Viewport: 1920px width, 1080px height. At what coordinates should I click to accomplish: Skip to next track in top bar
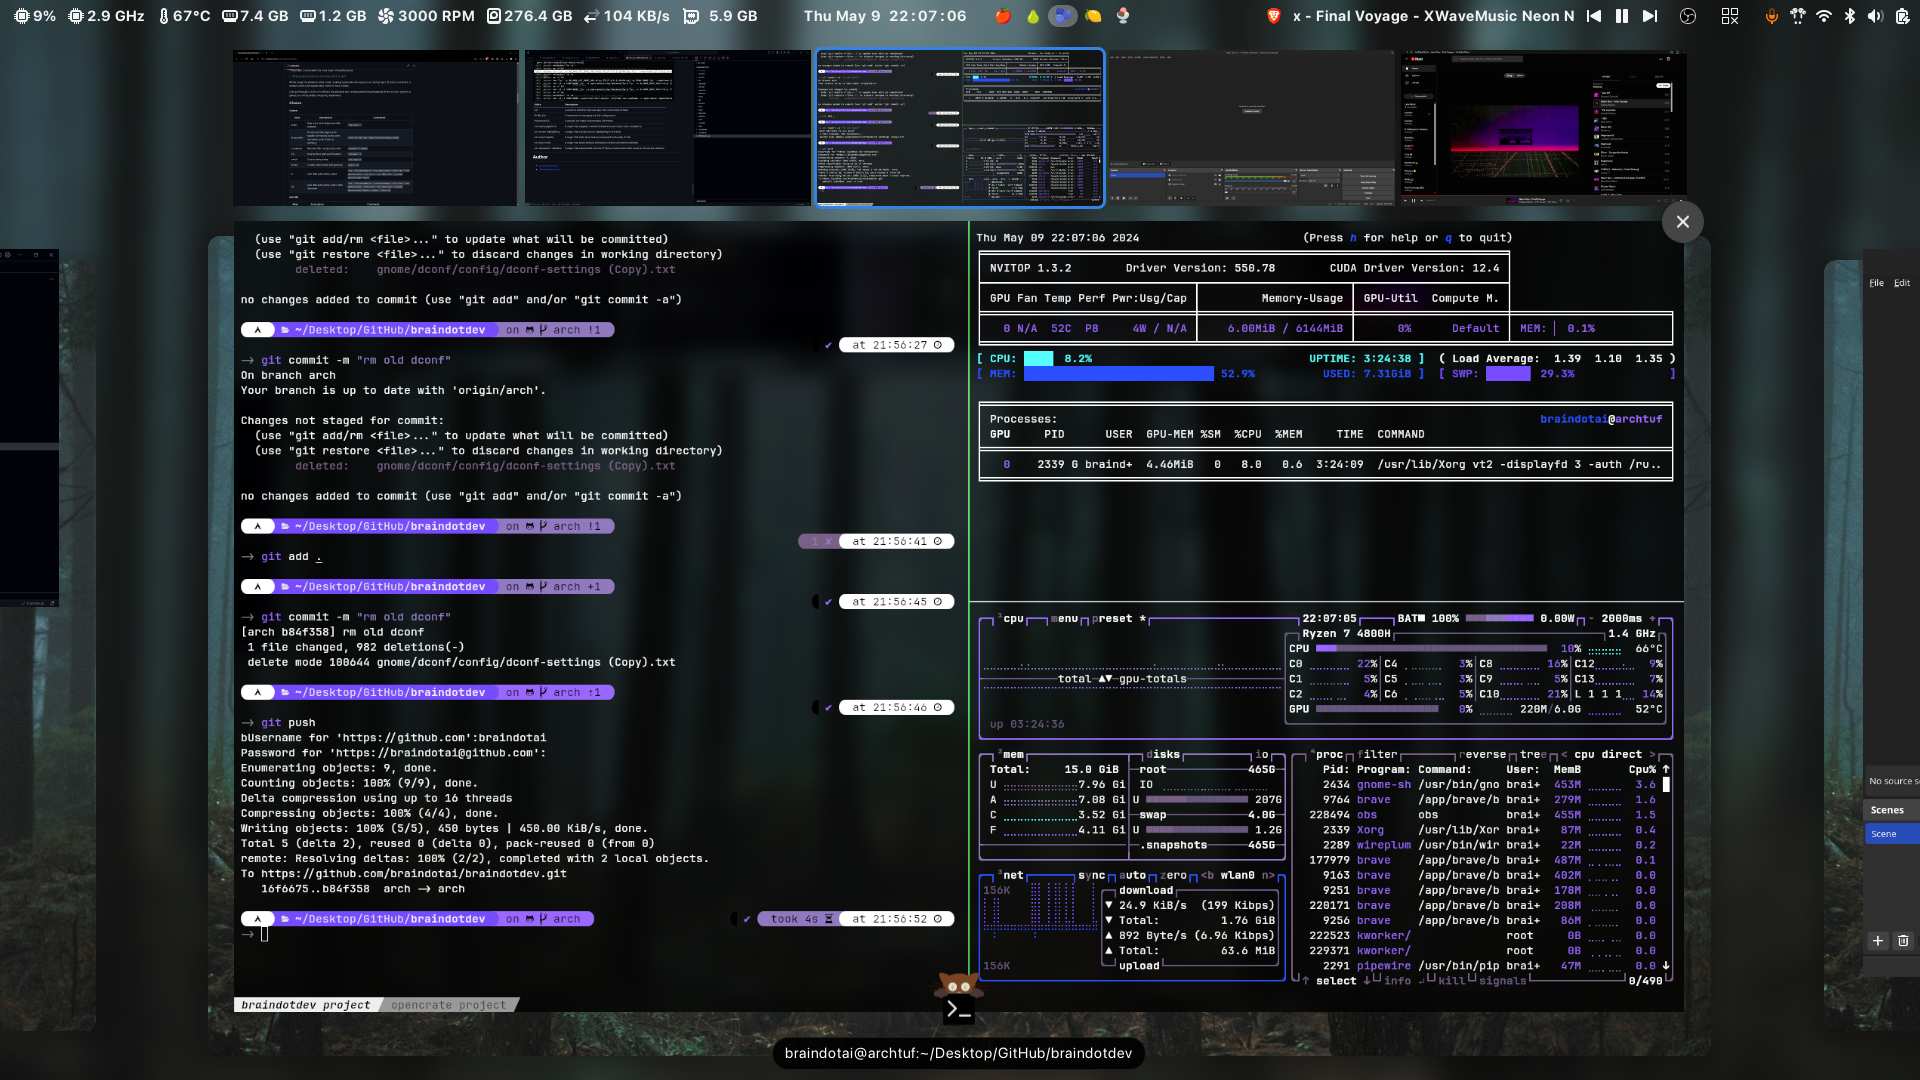pos(1650,16)
